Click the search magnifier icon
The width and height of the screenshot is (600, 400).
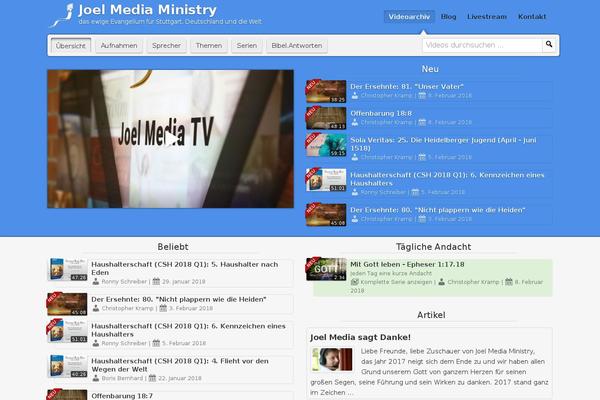pos(549,44)
